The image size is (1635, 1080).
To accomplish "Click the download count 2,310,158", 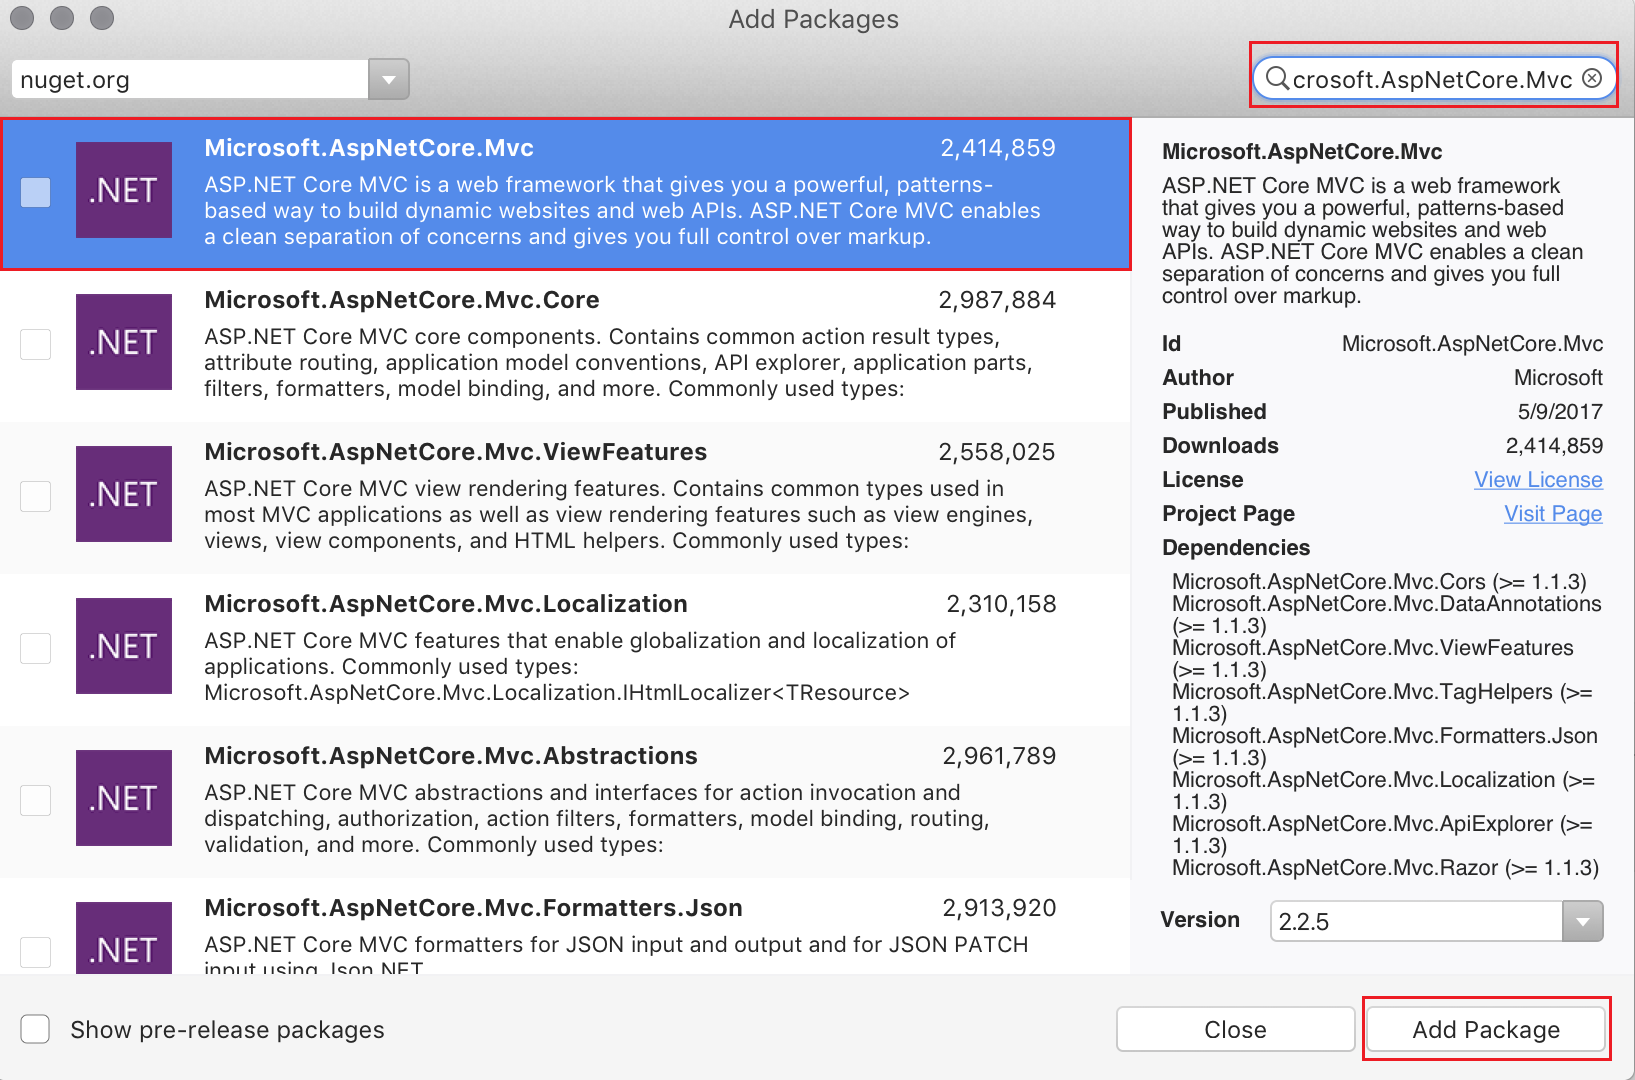I will click(x=1001, y=604).
